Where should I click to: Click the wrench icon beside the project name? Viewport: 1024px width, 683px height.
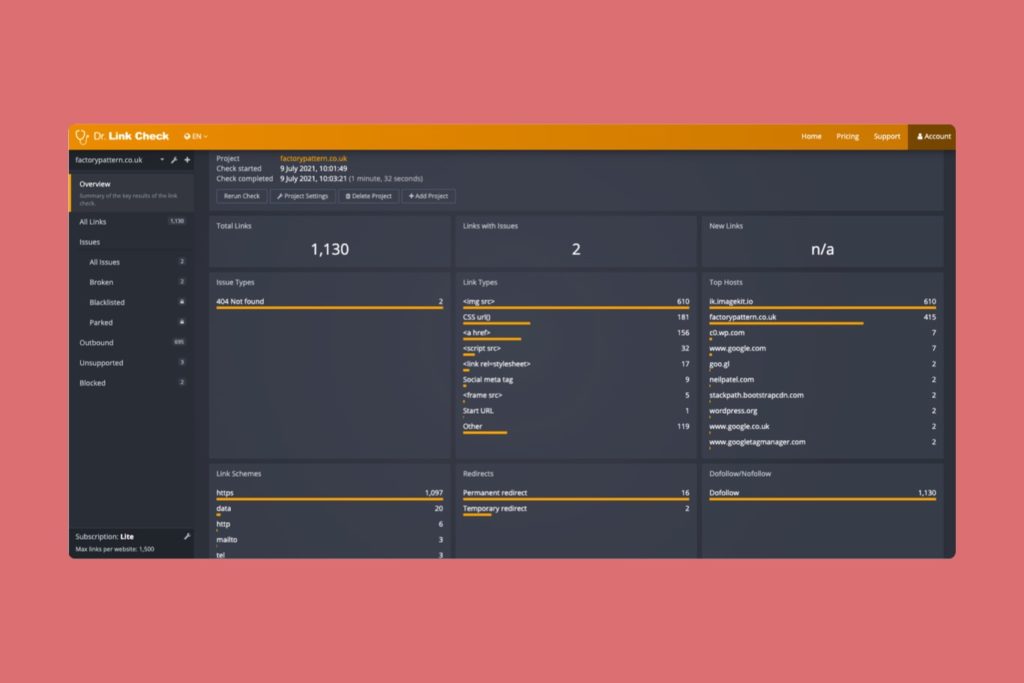point(174,160)
